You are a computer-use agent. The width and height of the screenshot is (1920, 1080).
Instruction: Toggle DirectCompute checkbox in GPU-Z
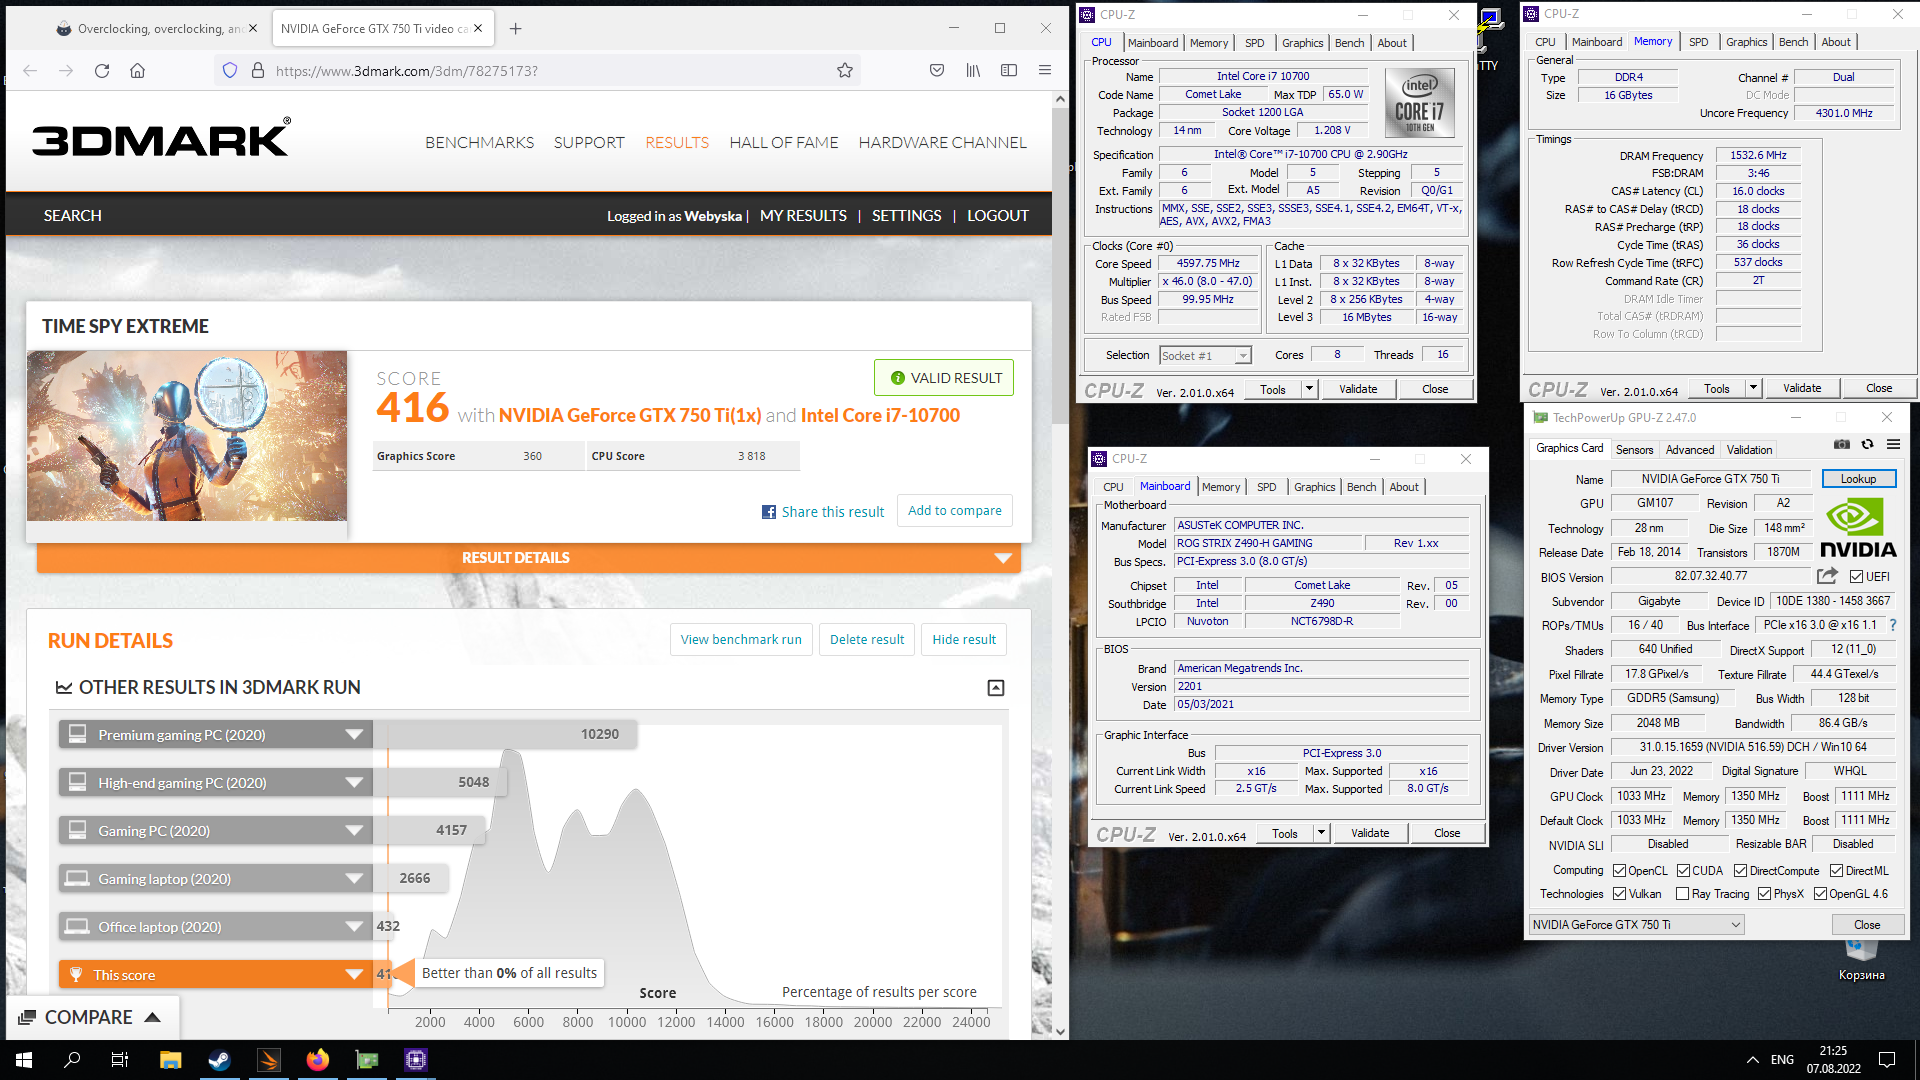[1740, 871]
